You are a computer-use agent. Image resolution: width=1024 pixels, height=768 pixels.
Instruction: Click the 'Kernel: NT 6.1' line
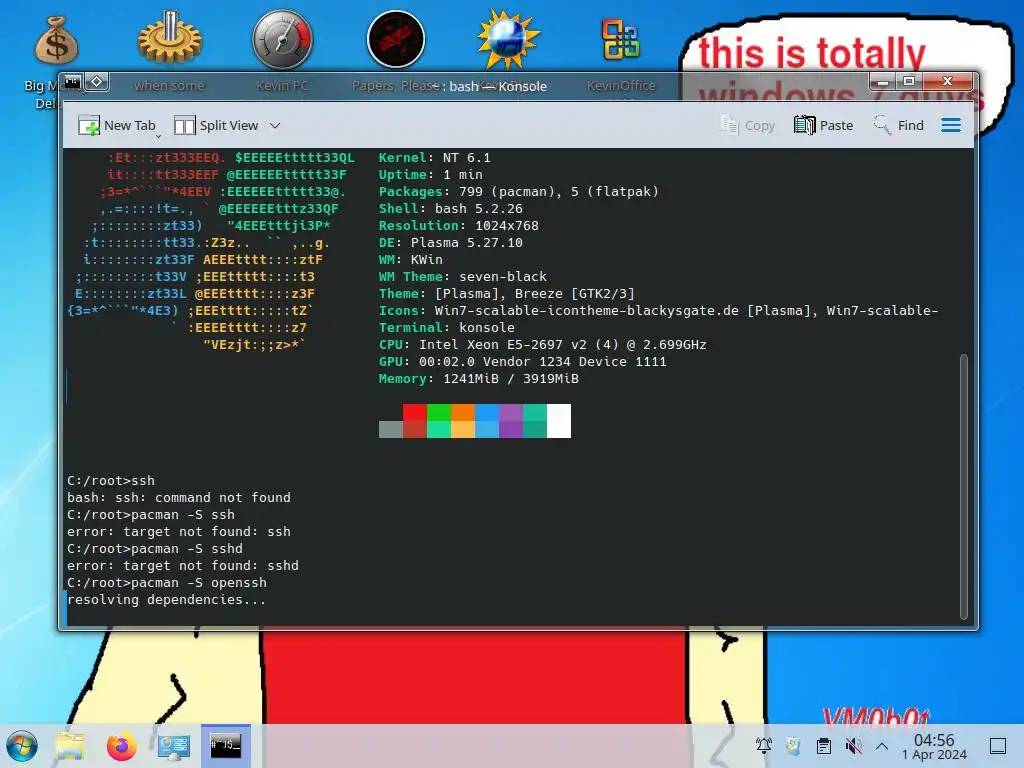click(434, 157)
